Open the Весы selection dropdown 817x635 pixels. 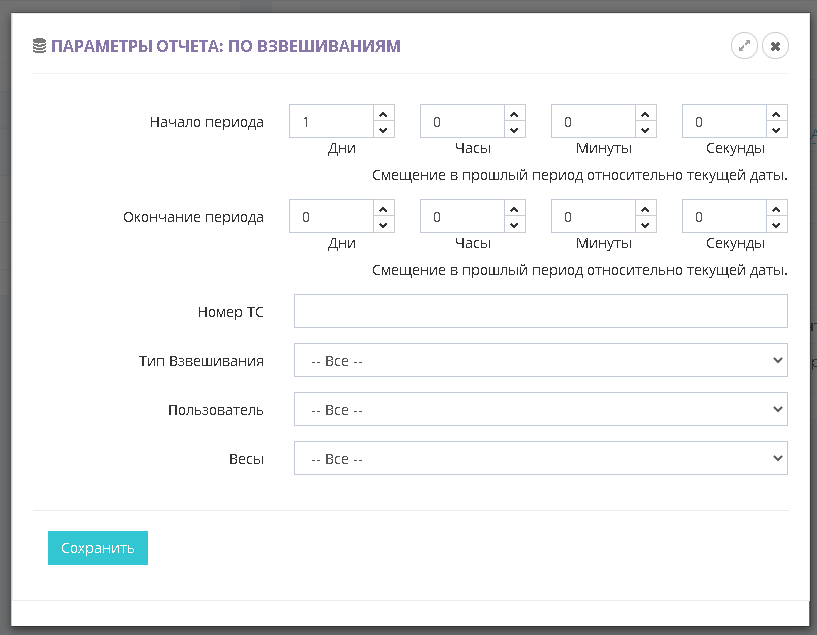click(540, 458)
